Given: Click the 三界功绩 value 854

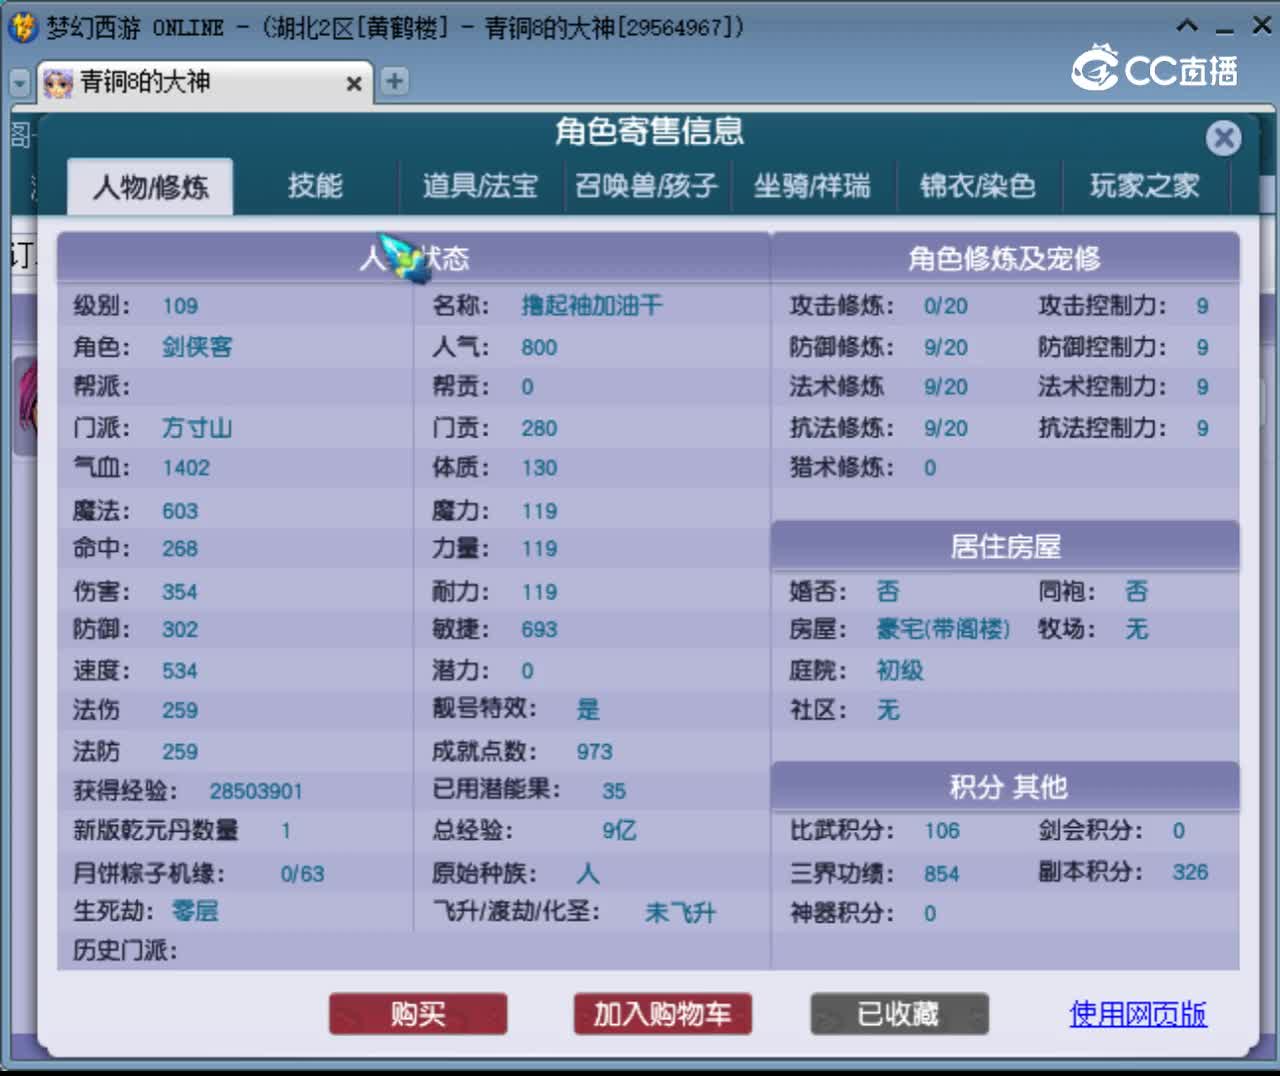Looking at the screenshot, I should click(x=941, y=873).
